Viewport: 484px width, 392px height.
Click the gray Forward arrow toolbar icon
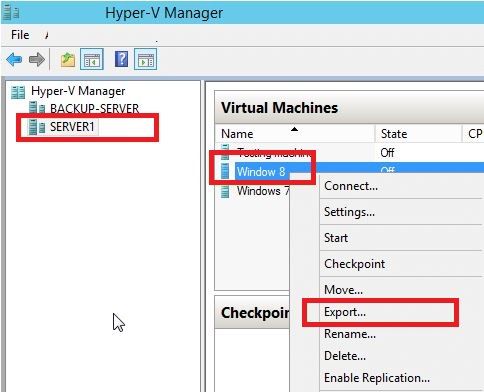coord(37,60)
